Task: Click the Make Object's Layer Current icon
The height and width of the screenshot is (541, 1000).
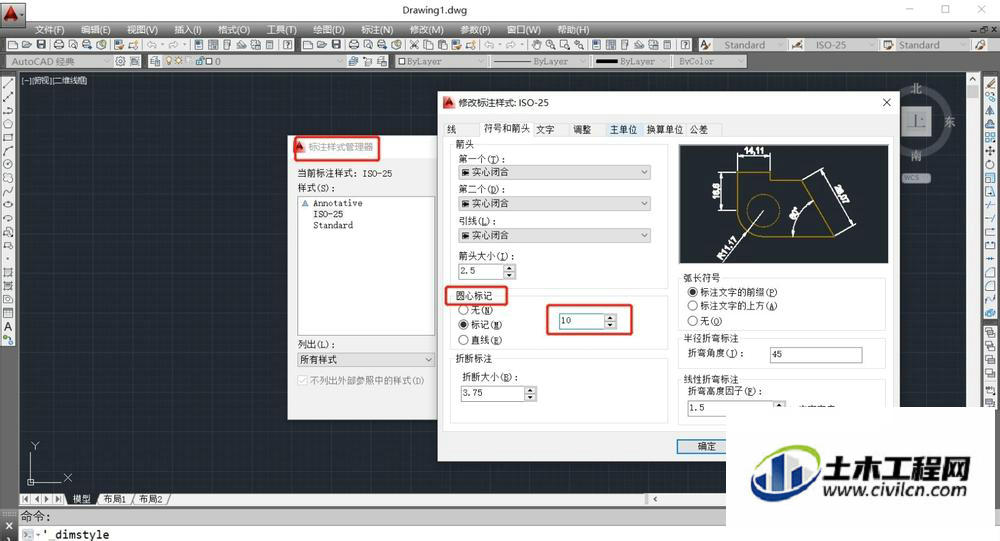Action: [x=353, y=61]
